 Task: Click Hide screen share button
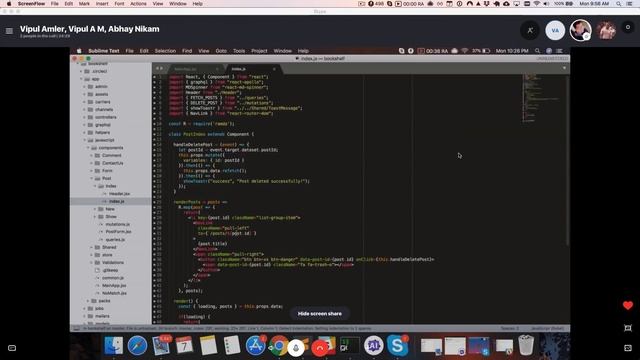click(320, 313)
